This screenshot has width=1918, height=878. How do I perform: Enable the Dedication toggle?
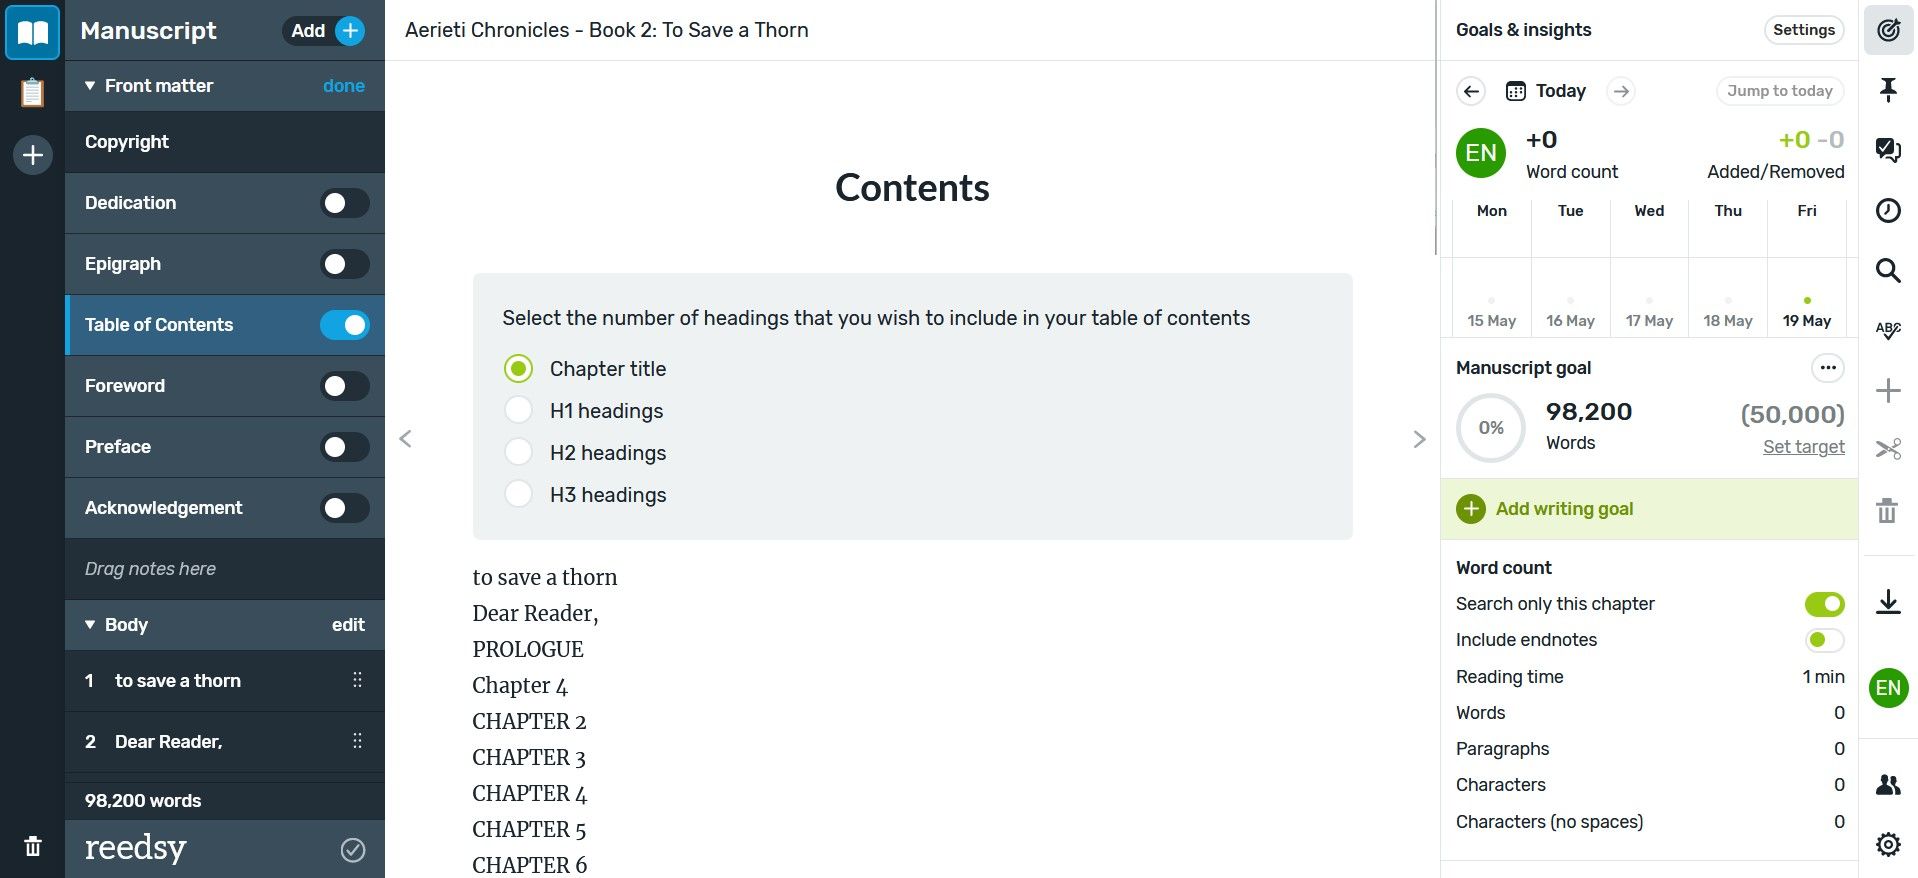pyautogui.click(x=344, y=203)
